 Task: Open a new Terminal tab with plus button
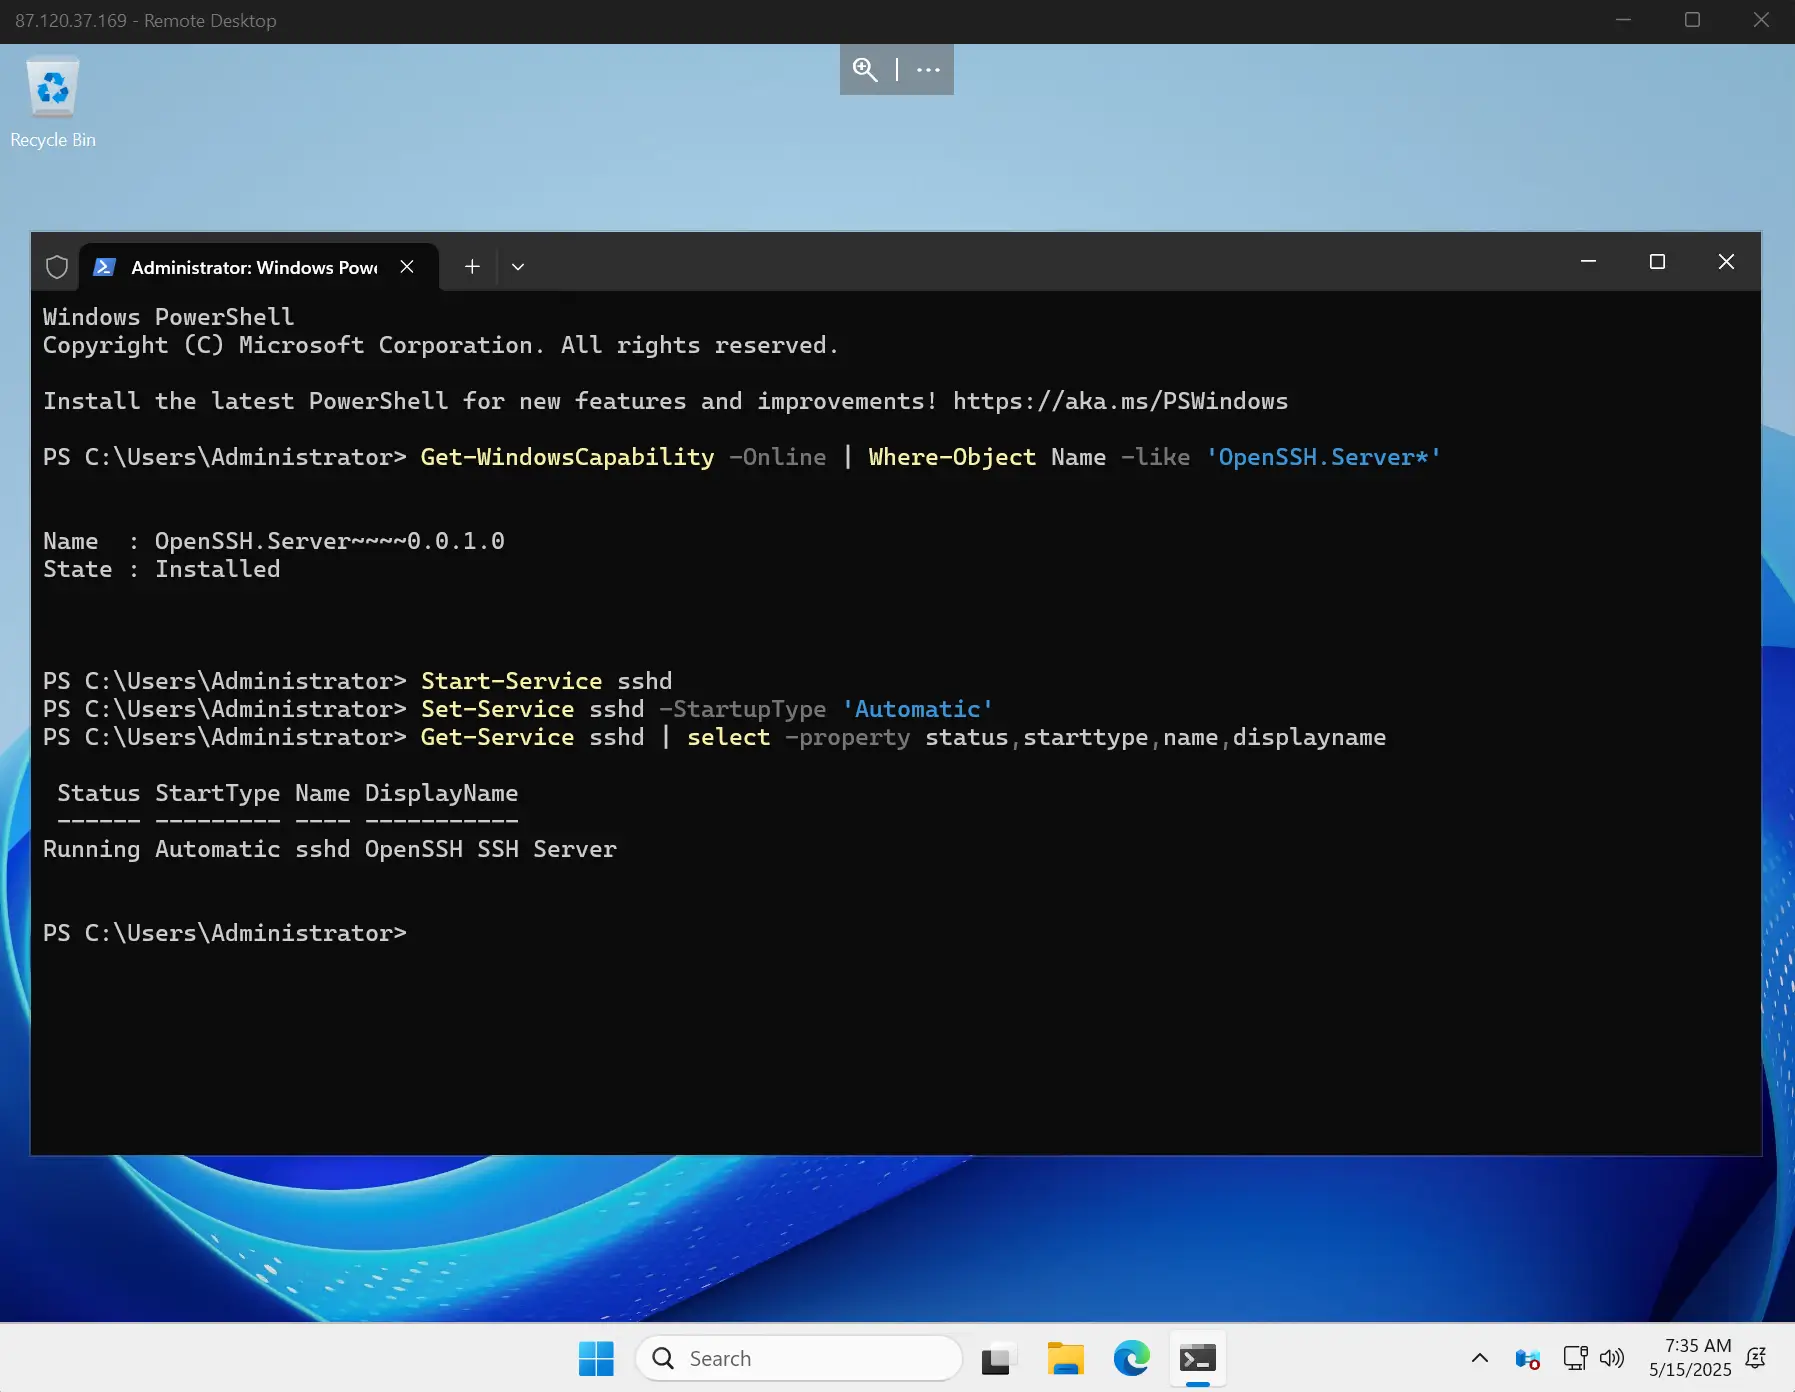point(472,266)
